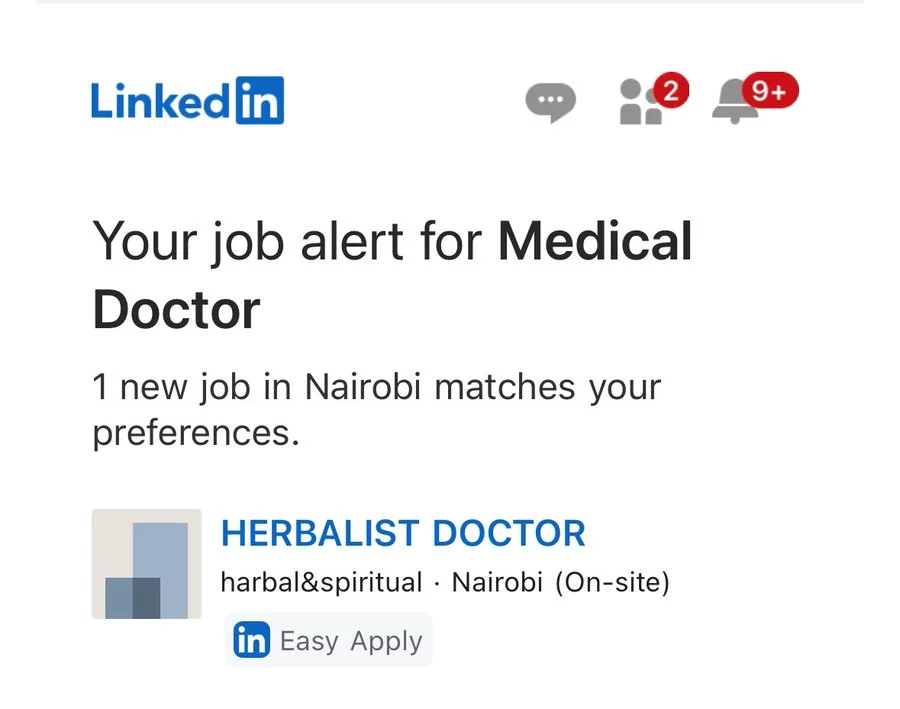The width and height of the screenshot is (900, 709).
Task: Click the "Nairobi (On-site)" location text
Action: tap(560, 582)
